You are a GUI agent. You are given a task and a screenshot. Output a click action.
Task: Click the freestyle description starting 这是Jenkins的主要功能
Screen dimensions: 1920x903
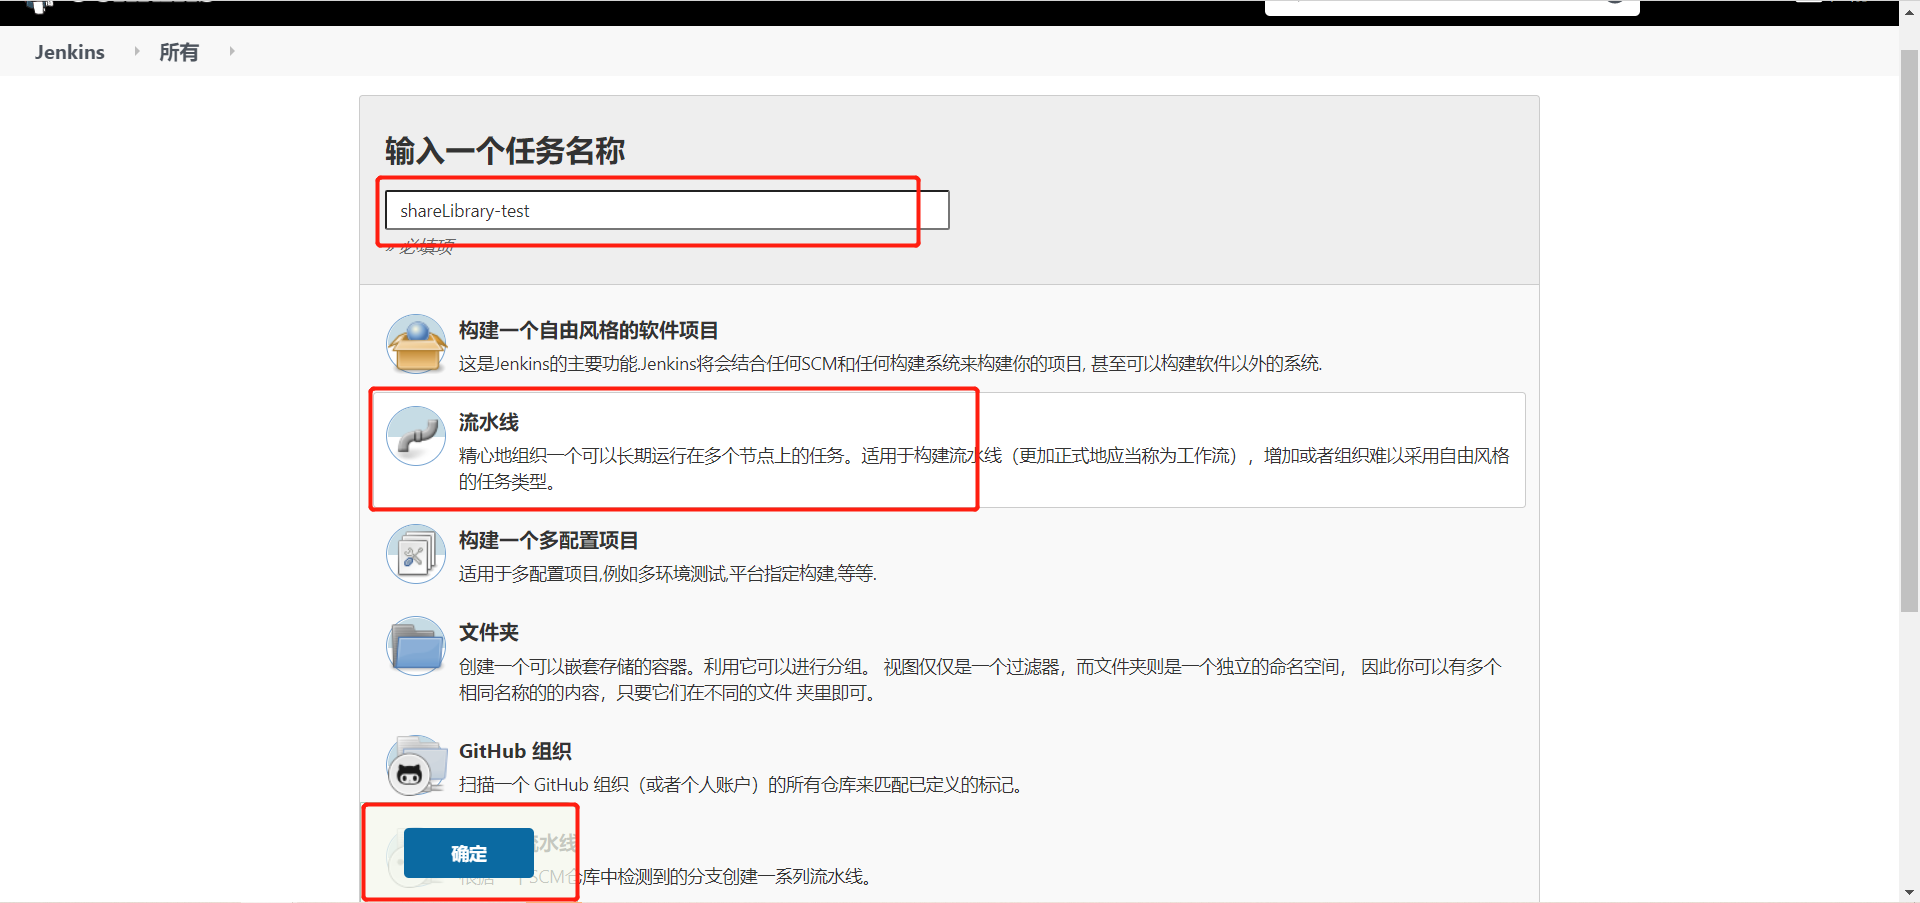tap(890, 364)
